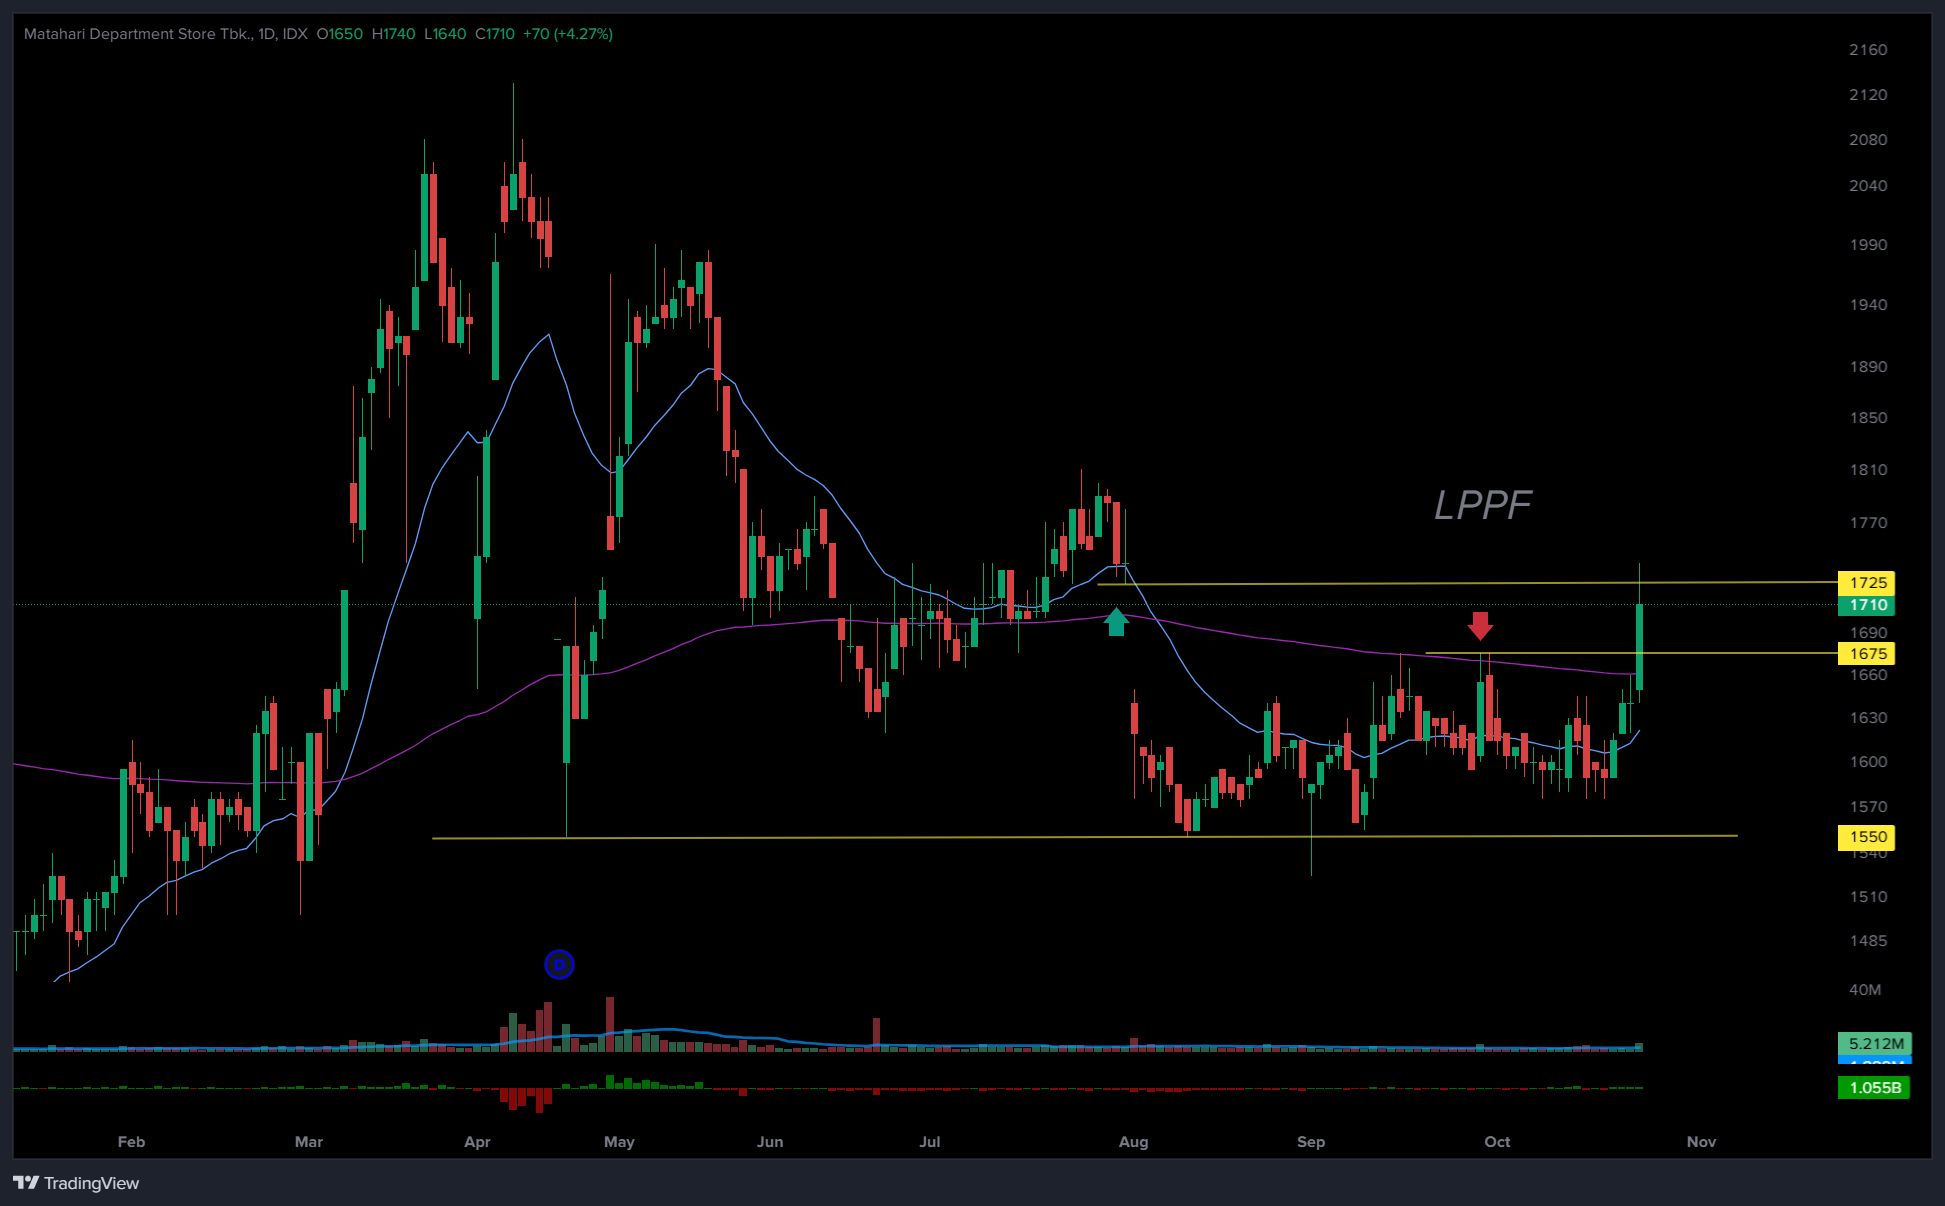1945x1206 pixels.
Task: Click the 2160 price axis label
Action: pyautogui.click(x=1867, y=50)
